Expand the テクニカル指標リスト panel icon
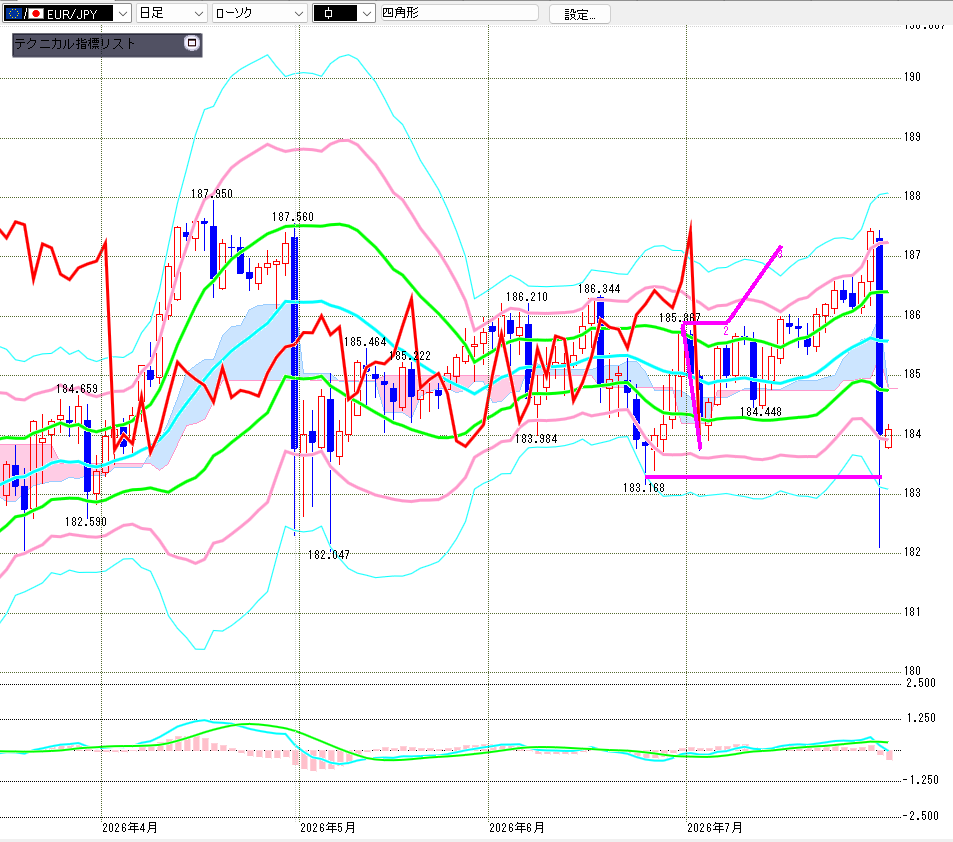The height and width of the screenshot is (842, 953). tap(191, 43)
